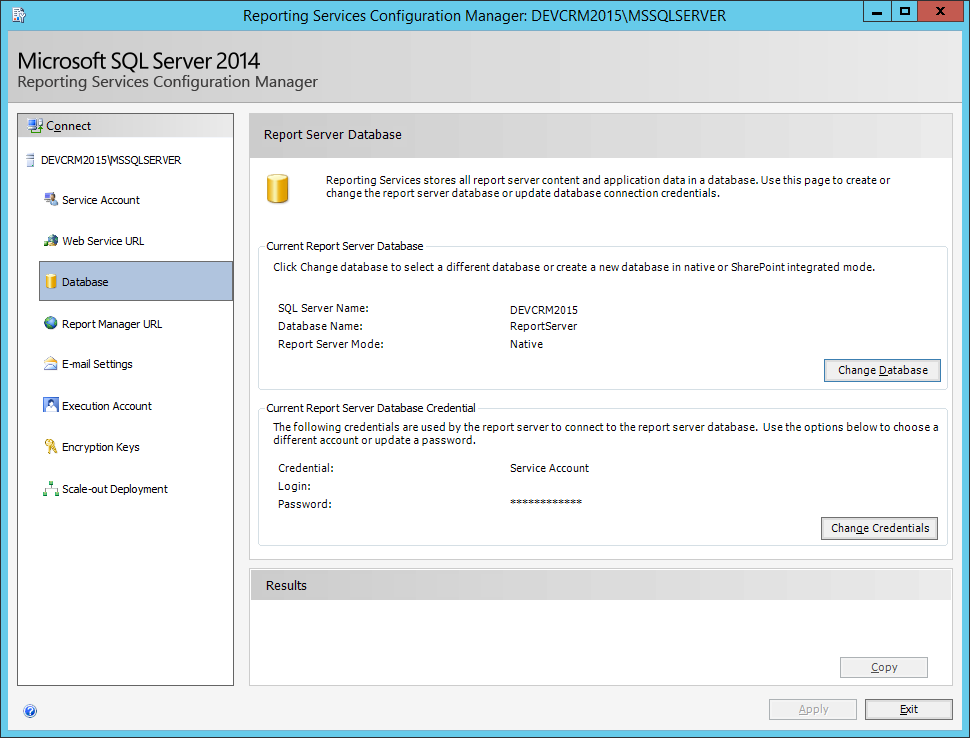Viewport: 970px width, 738px height.
Task: Close the Configuration Manager window
Action: click(x=940, y=12)
